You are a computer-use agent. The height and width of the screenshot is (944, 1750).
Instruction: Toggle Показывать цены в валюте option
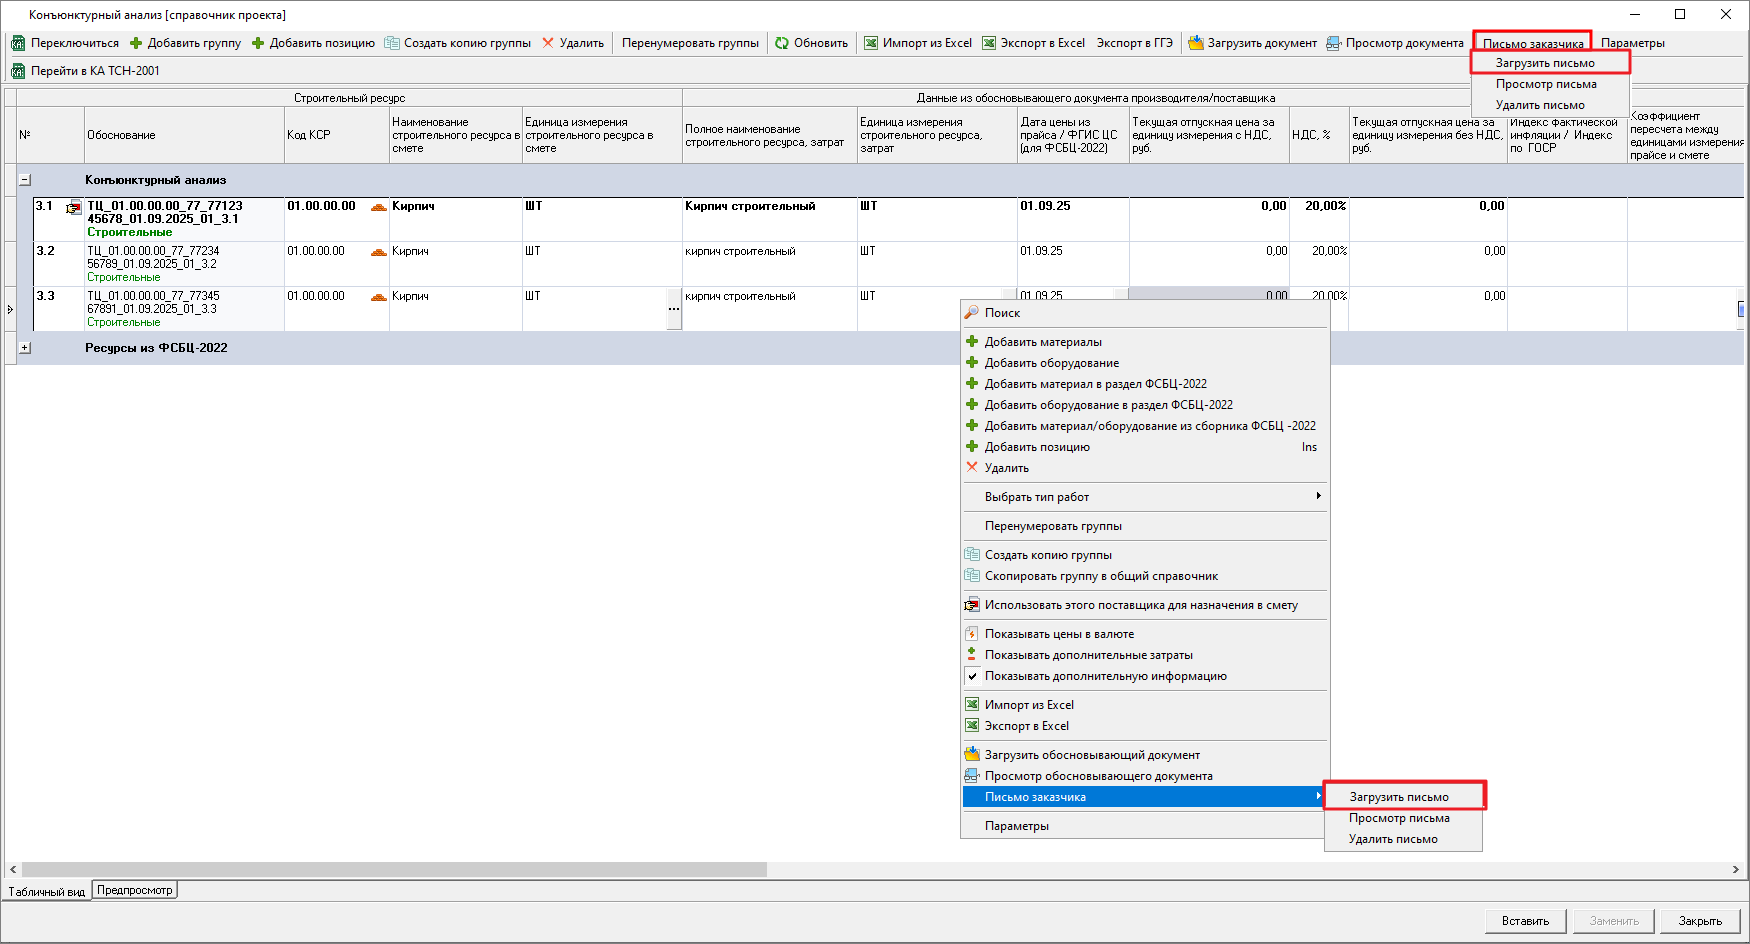tap(1058, 634)
